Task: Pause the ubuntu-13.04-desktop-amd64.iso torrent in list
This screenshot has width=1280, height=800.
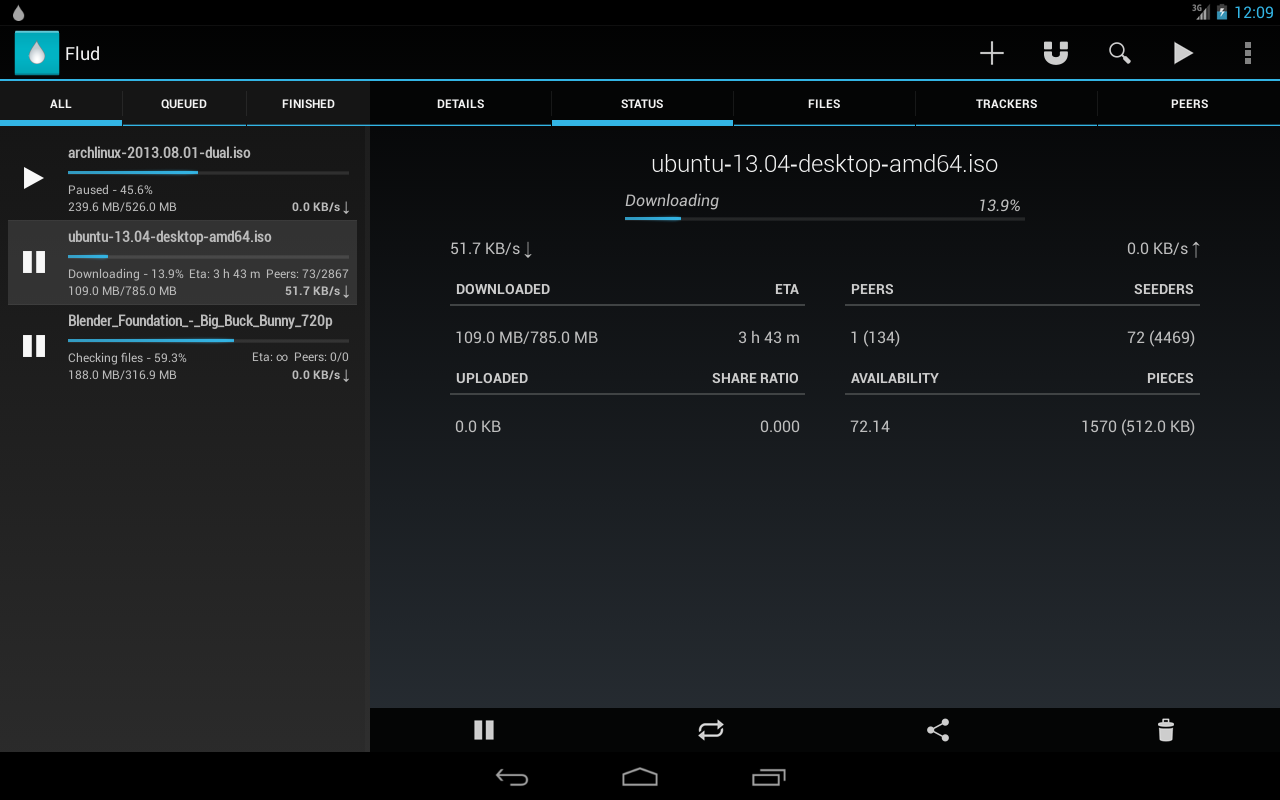Action: coord(34,262)
